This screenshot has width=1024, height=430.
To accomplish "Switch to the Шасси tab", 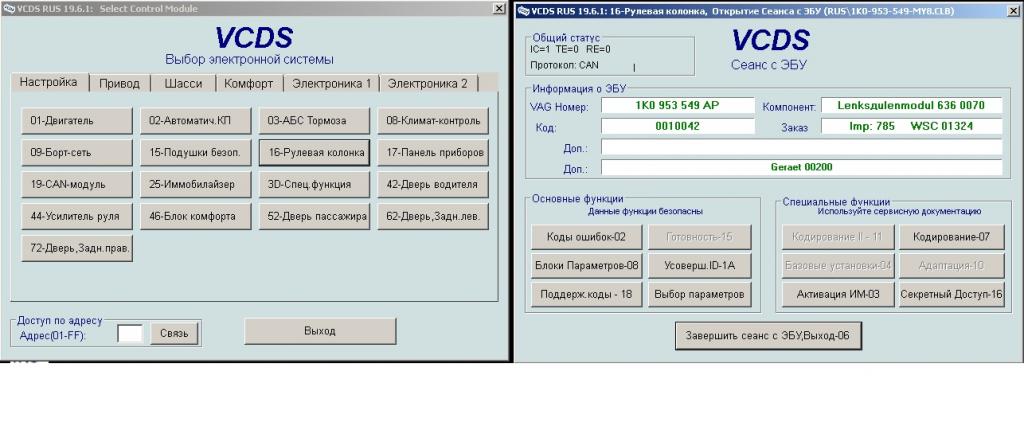I will [x=183, y=83].
